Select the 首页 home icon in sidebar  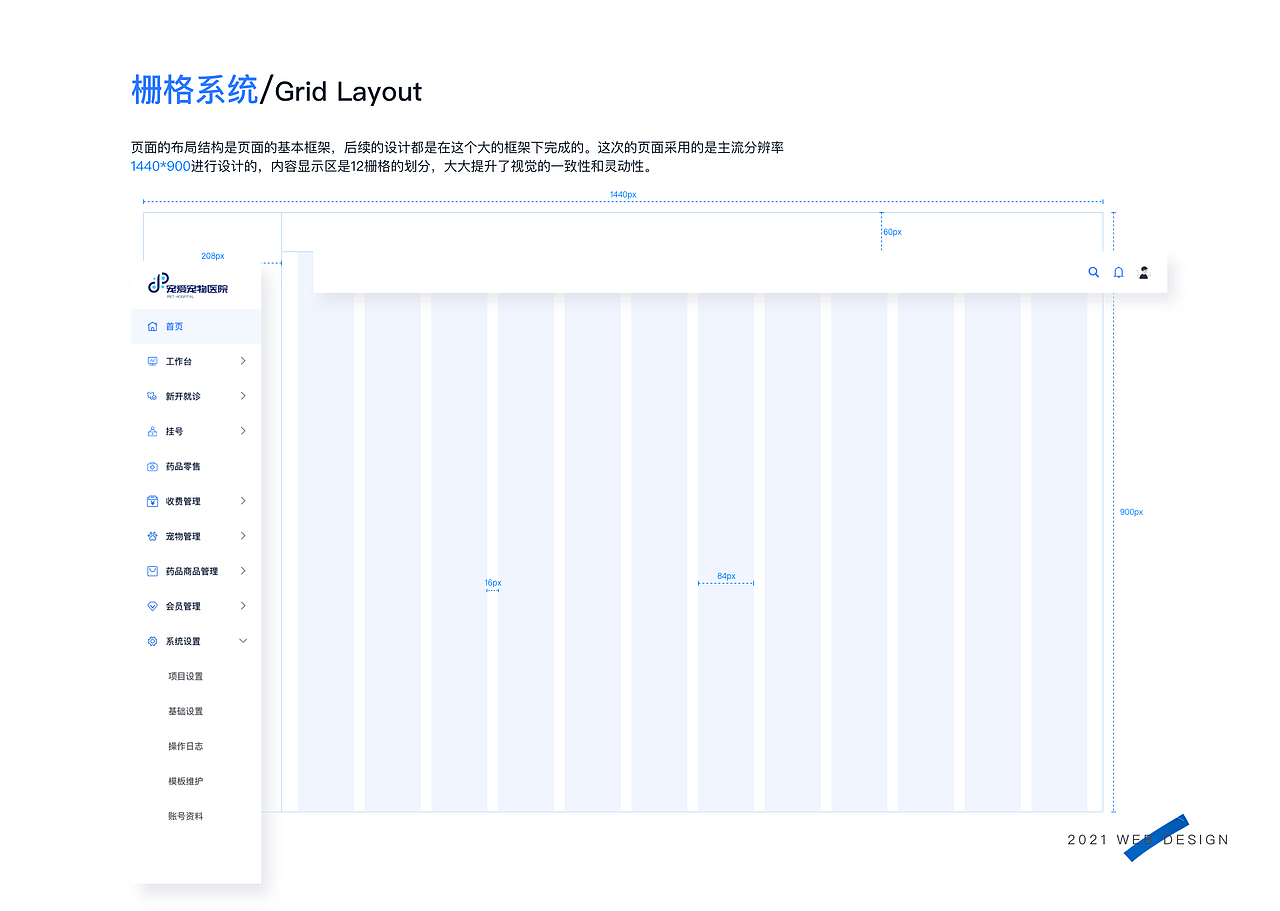153,325
